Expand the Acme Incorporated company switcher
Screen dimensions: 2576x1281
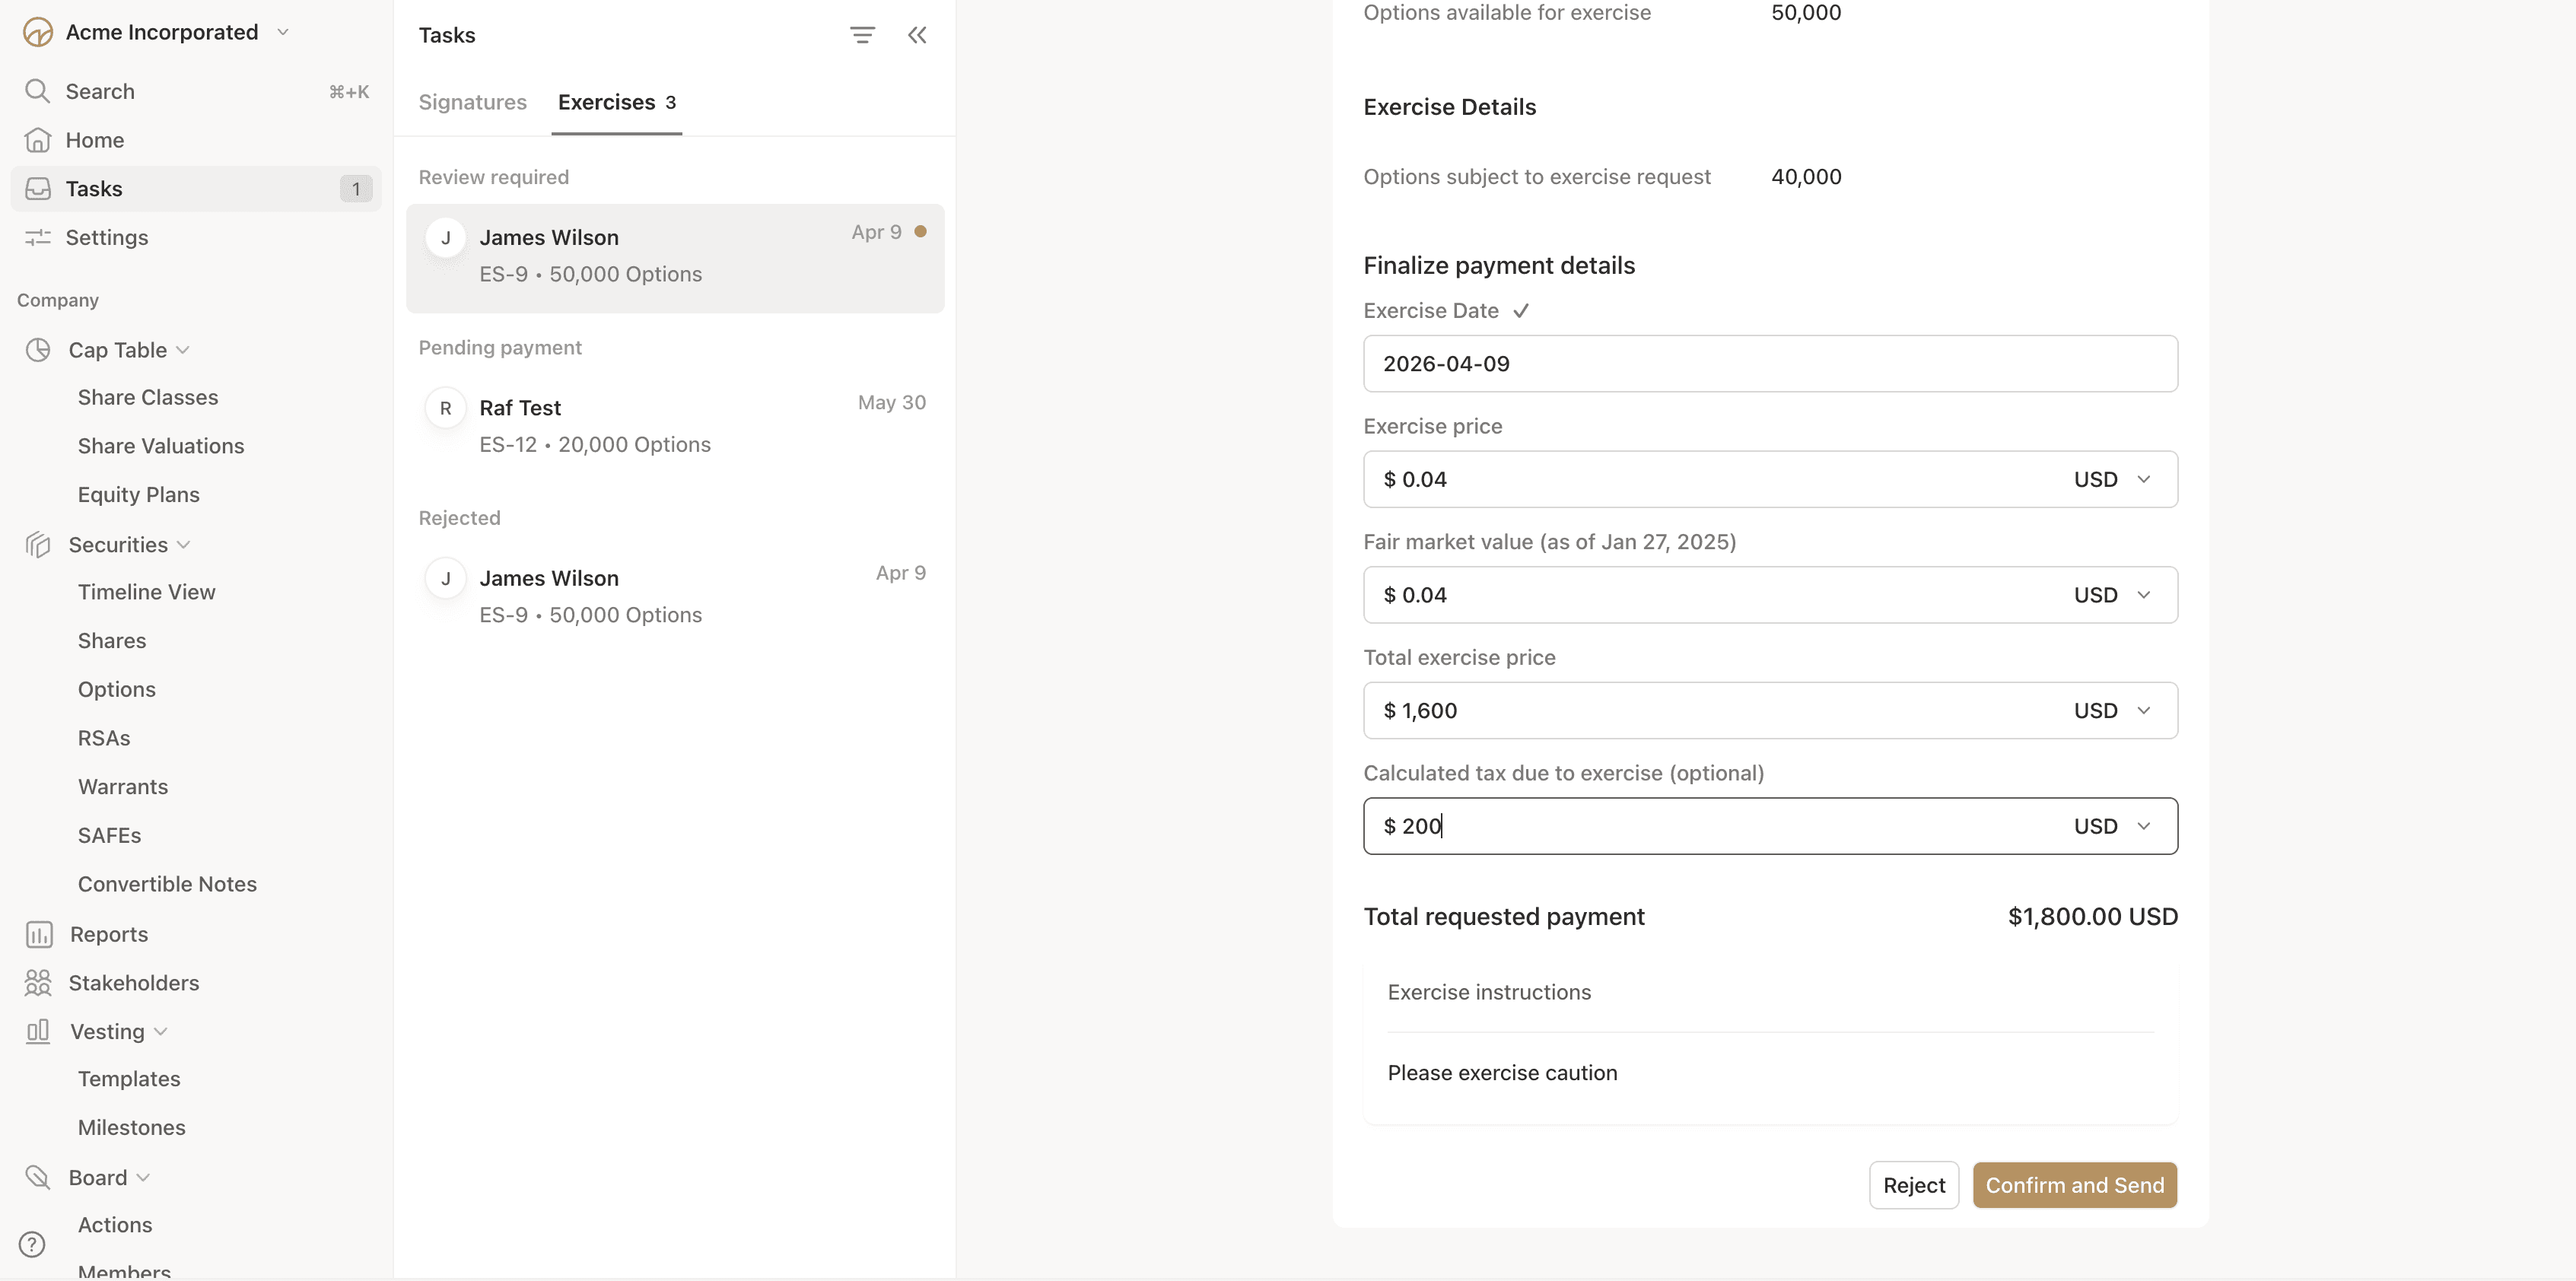283,32
